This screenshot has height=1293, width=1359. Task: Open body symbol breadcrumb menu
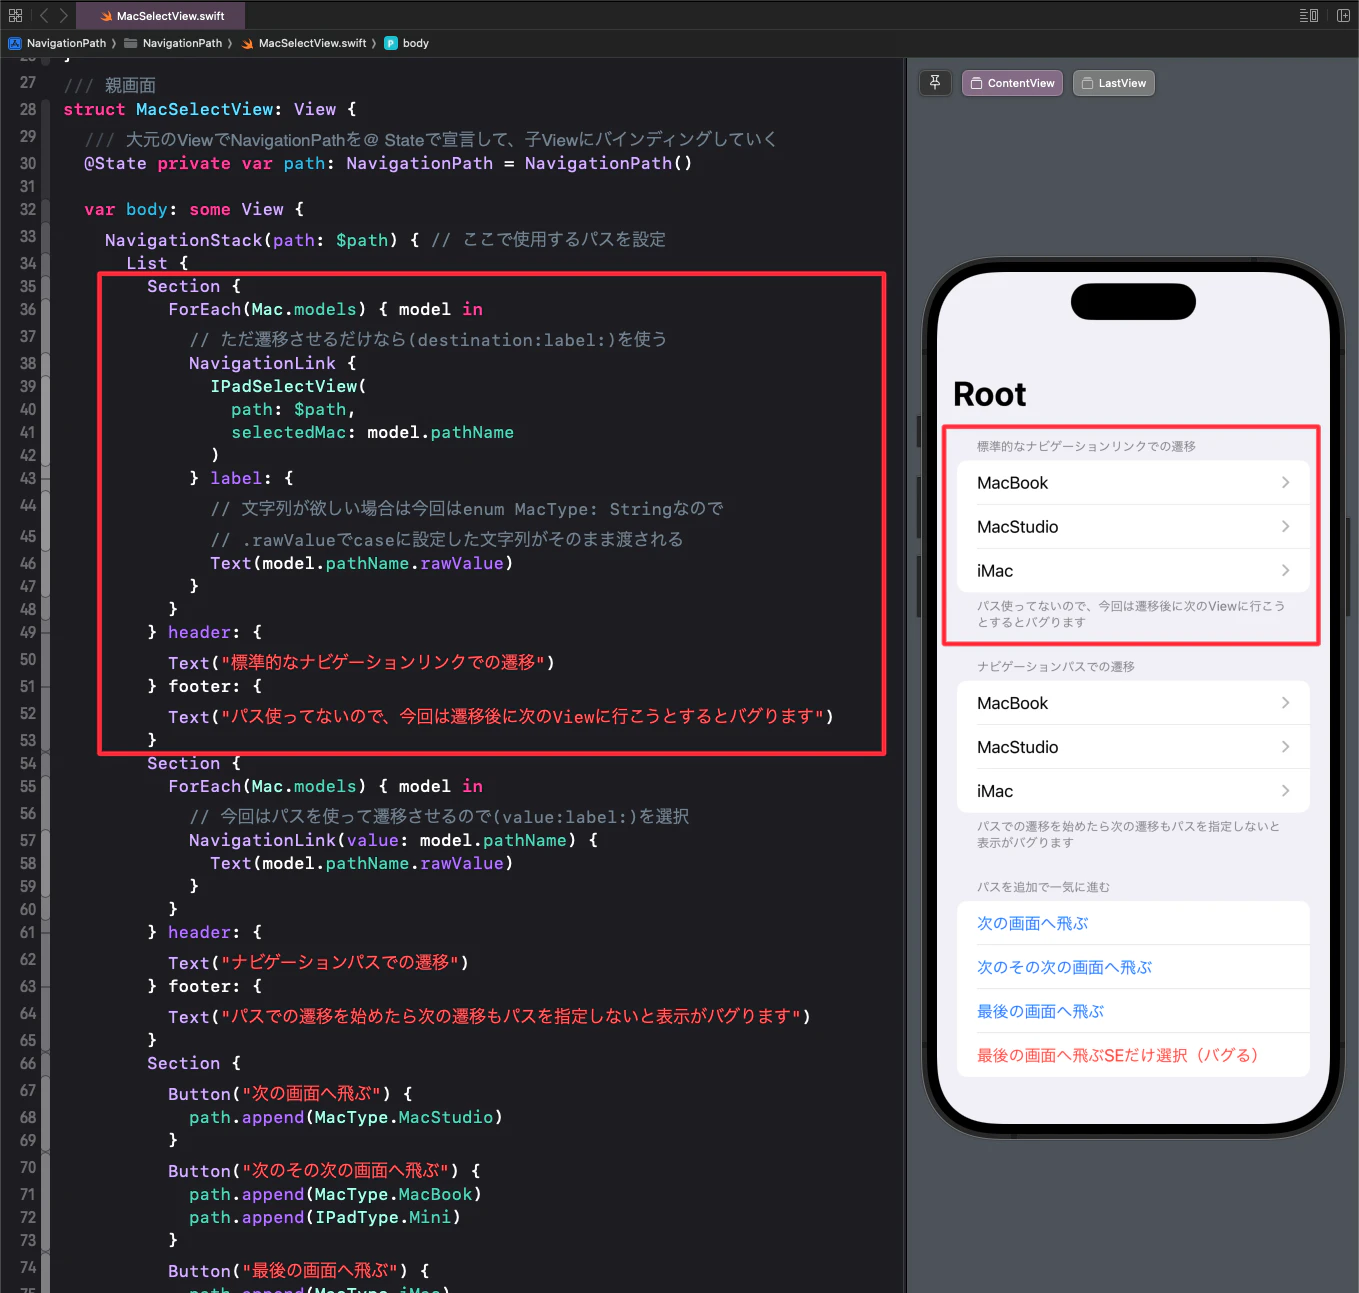407,43
